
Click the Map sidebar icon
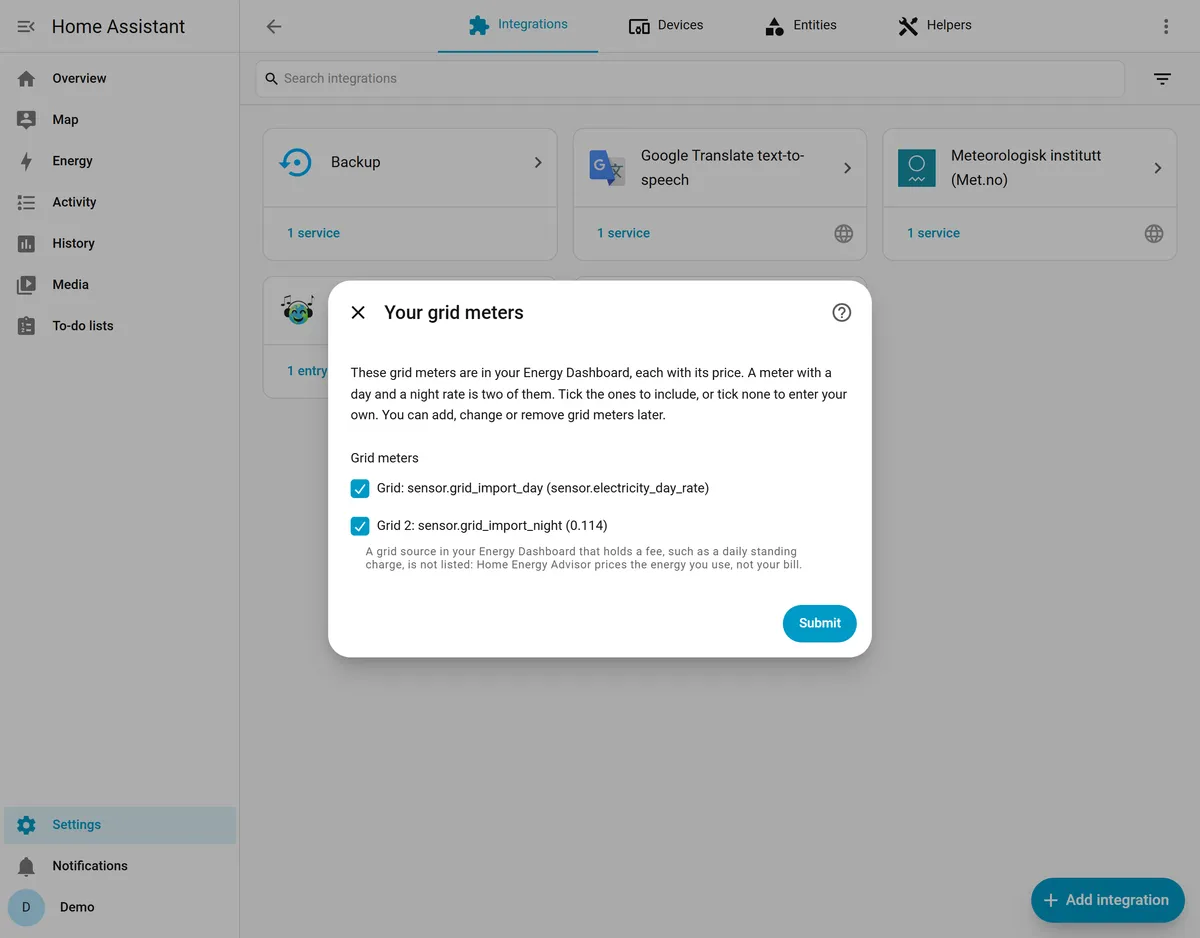26,119
